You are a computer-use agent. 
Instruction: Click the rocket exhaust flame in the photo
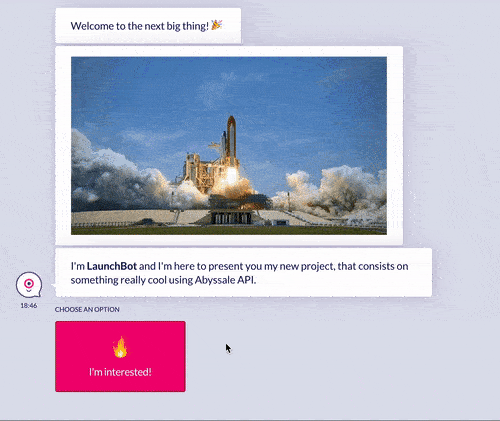[231, 177]
